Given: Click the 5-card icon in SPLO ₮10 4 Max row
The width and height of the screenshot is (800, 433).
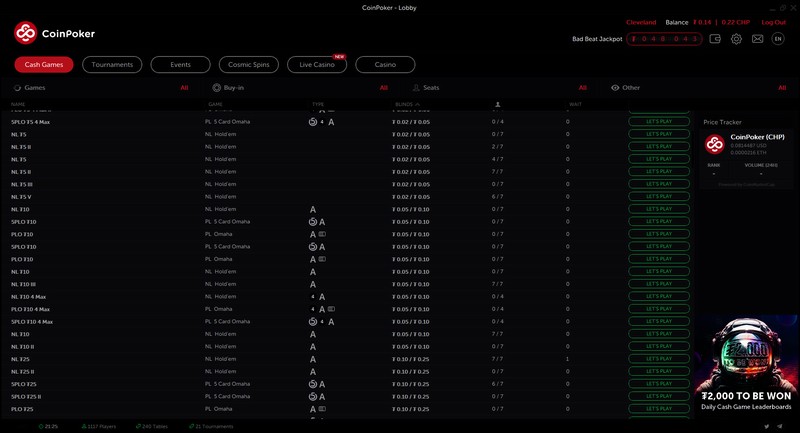Looking at the screenshot, I should [x=313, y=322].
